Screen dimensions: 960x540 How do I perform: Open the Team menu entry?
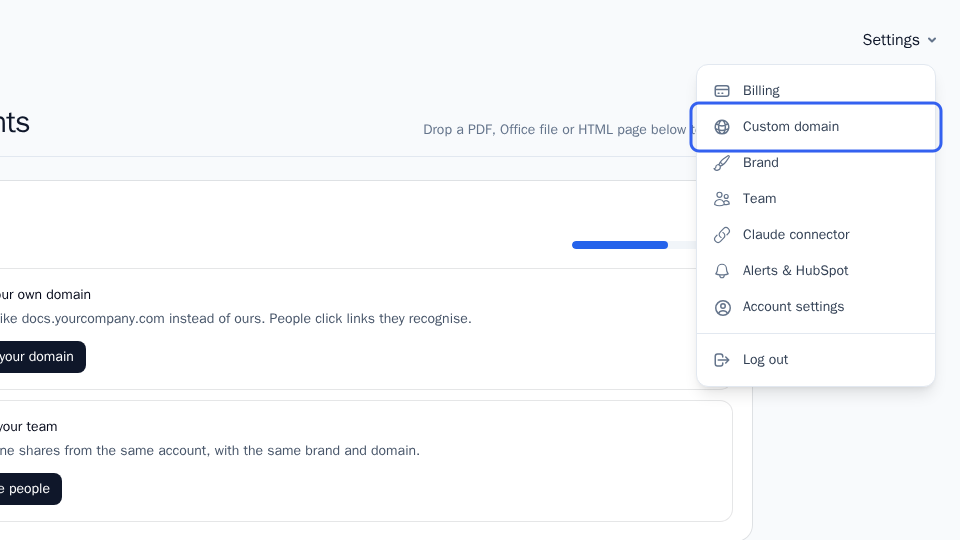[x=816, y=199]
